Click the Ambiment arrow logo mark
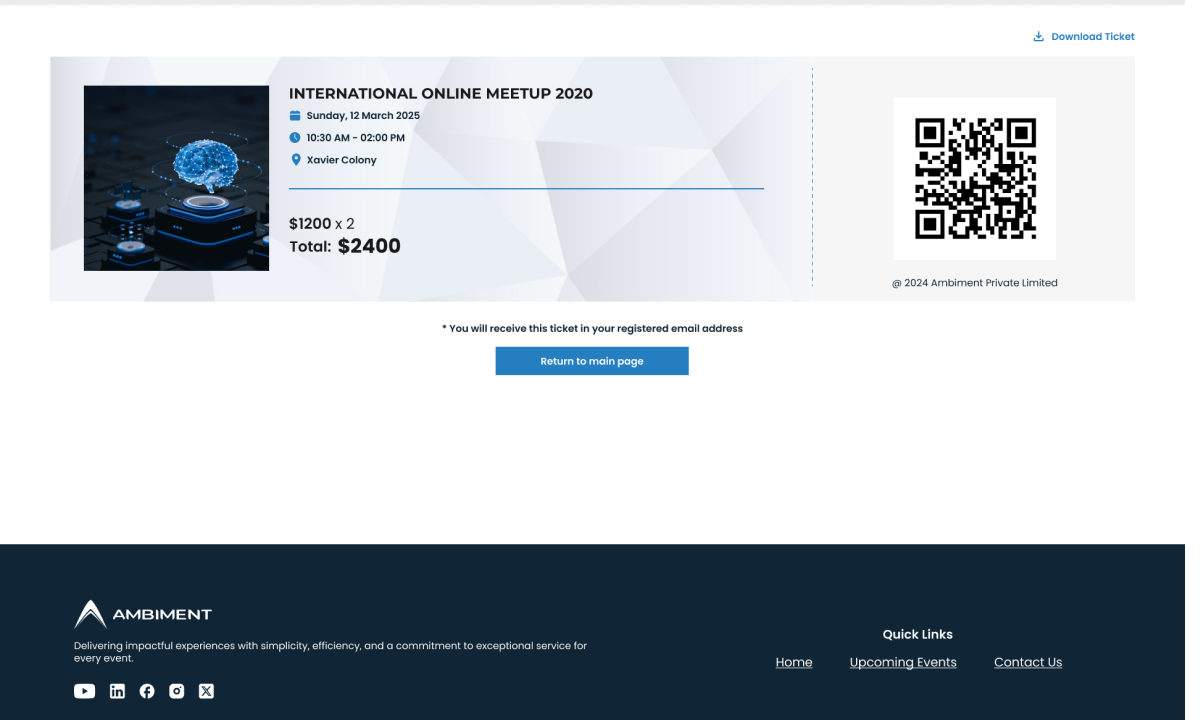The width and height of the screenshot is (1200, 720). point(90,614)
